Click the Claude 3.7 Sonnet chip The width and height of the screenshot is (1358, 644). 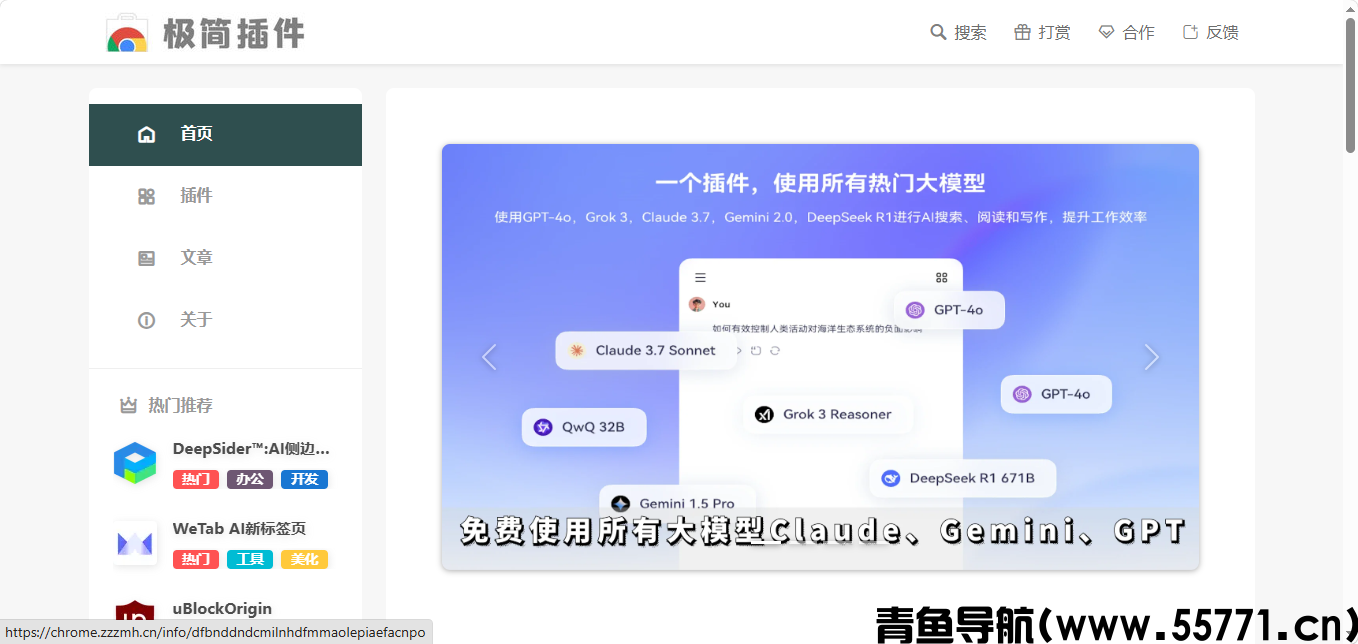click(x=645, y=350)
